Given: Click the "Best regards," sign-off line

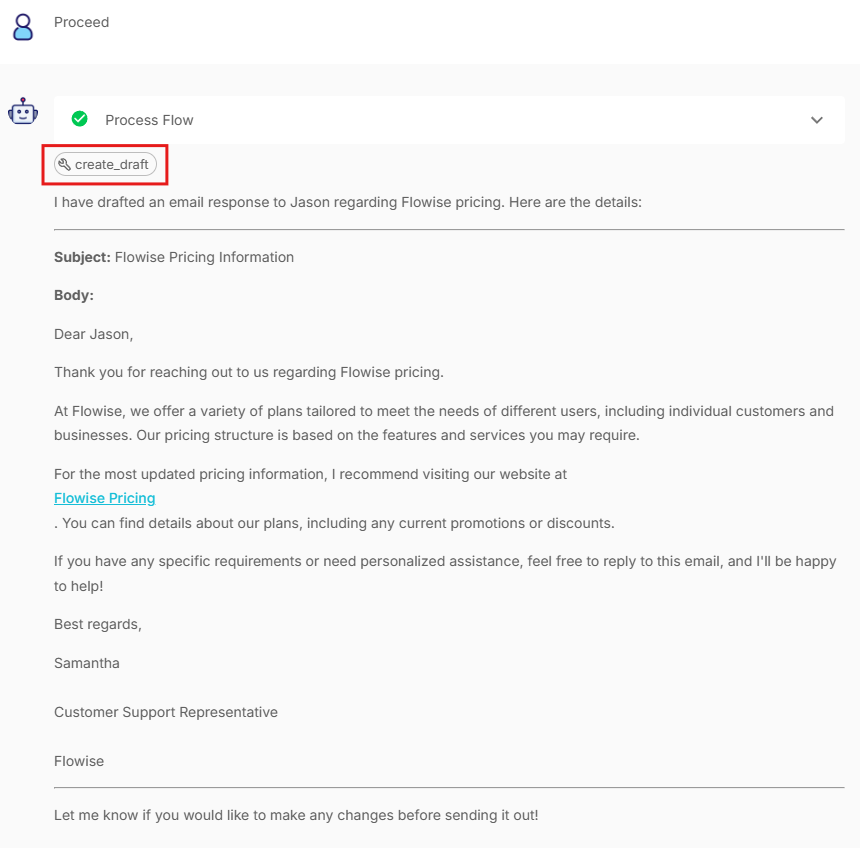Looking at the screenshot, I should (98, 624).
